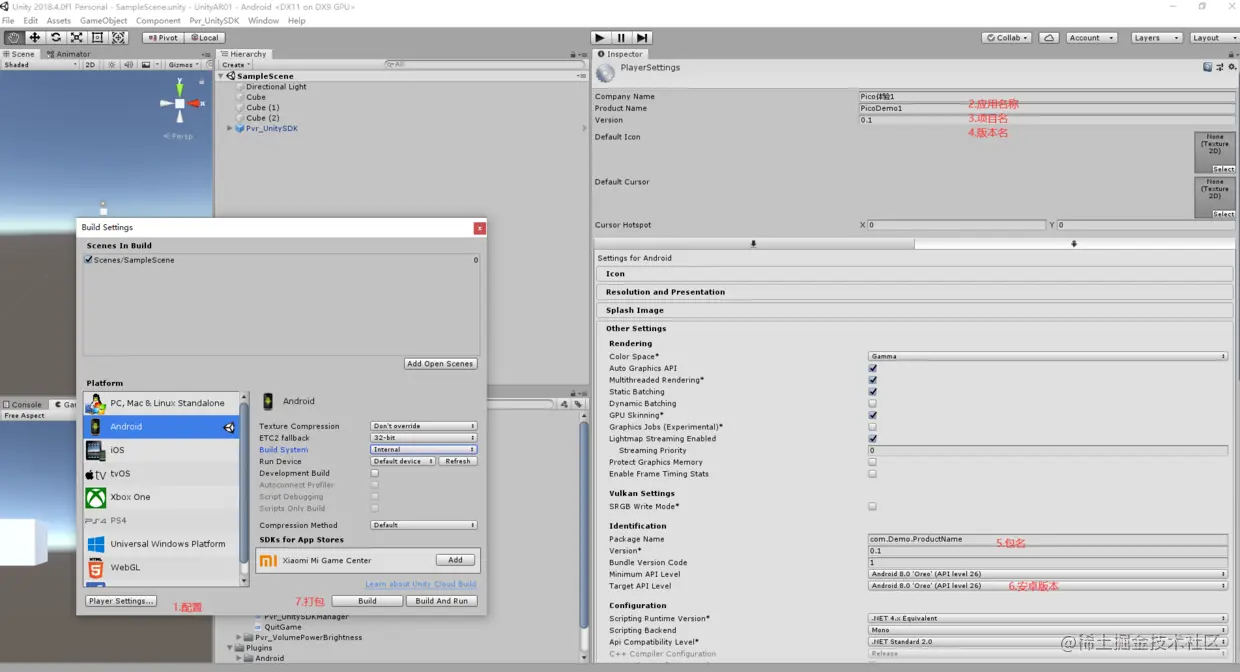Open the Window menu
This screenshot has height=672, width=1240.
[x=263, y=21]
